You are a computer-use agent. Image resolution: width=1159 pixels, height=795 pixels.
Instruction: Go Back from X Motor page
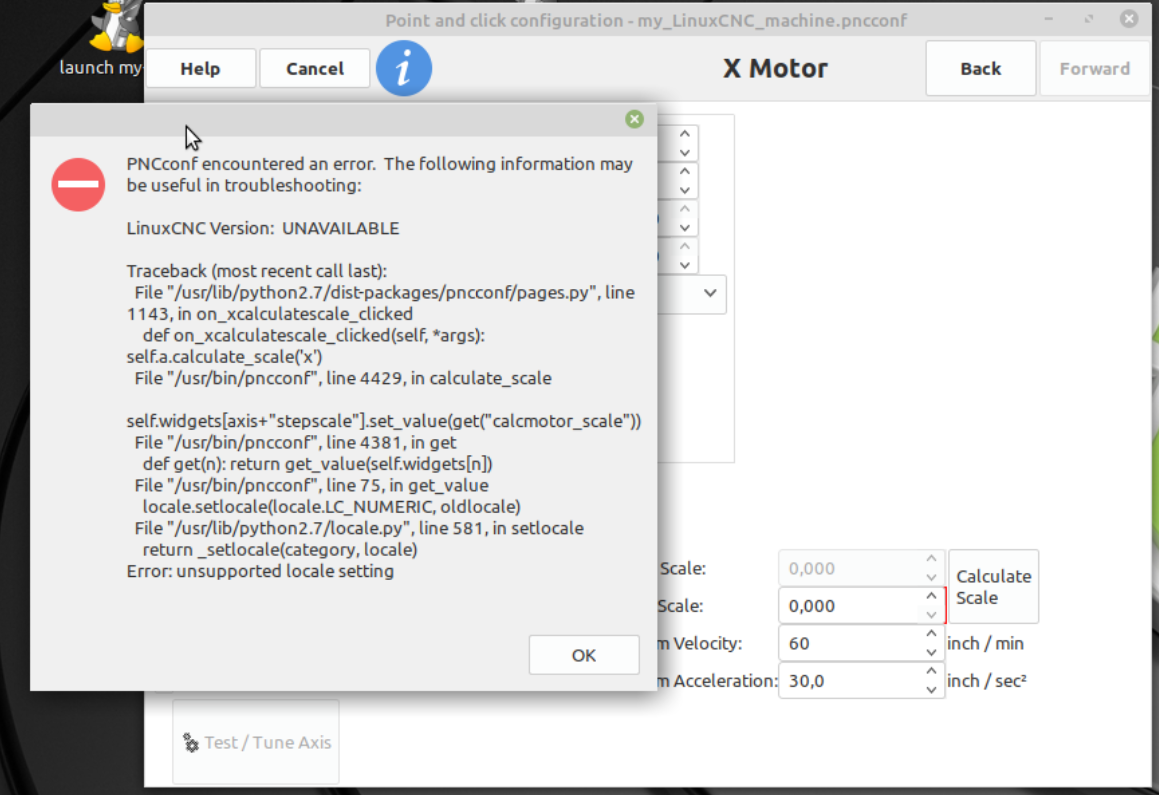pyautogui.click(x=980, y=69)
